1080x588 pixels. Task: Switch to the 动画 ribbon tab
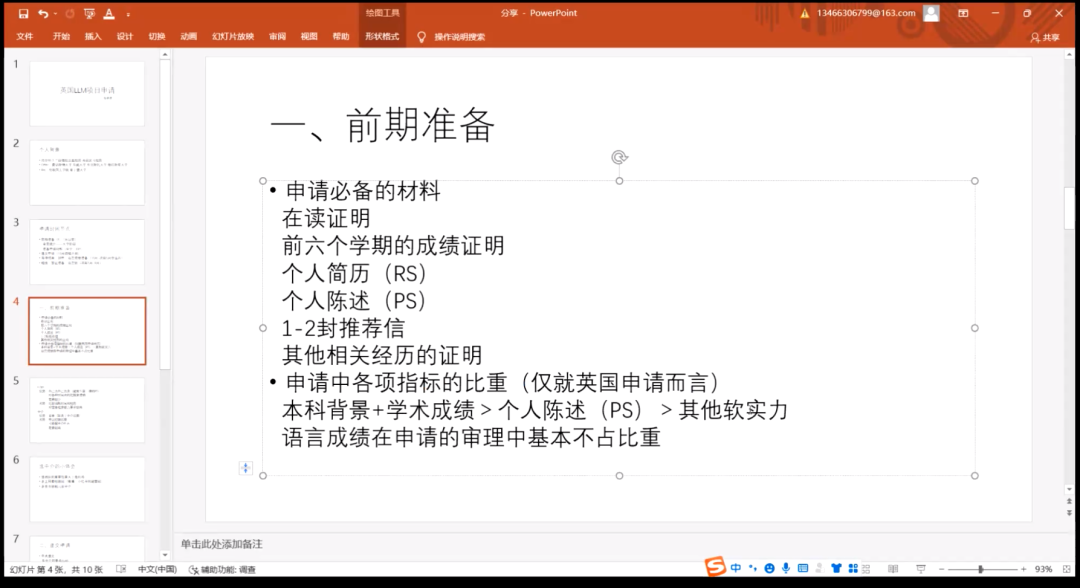coord(188,37)
